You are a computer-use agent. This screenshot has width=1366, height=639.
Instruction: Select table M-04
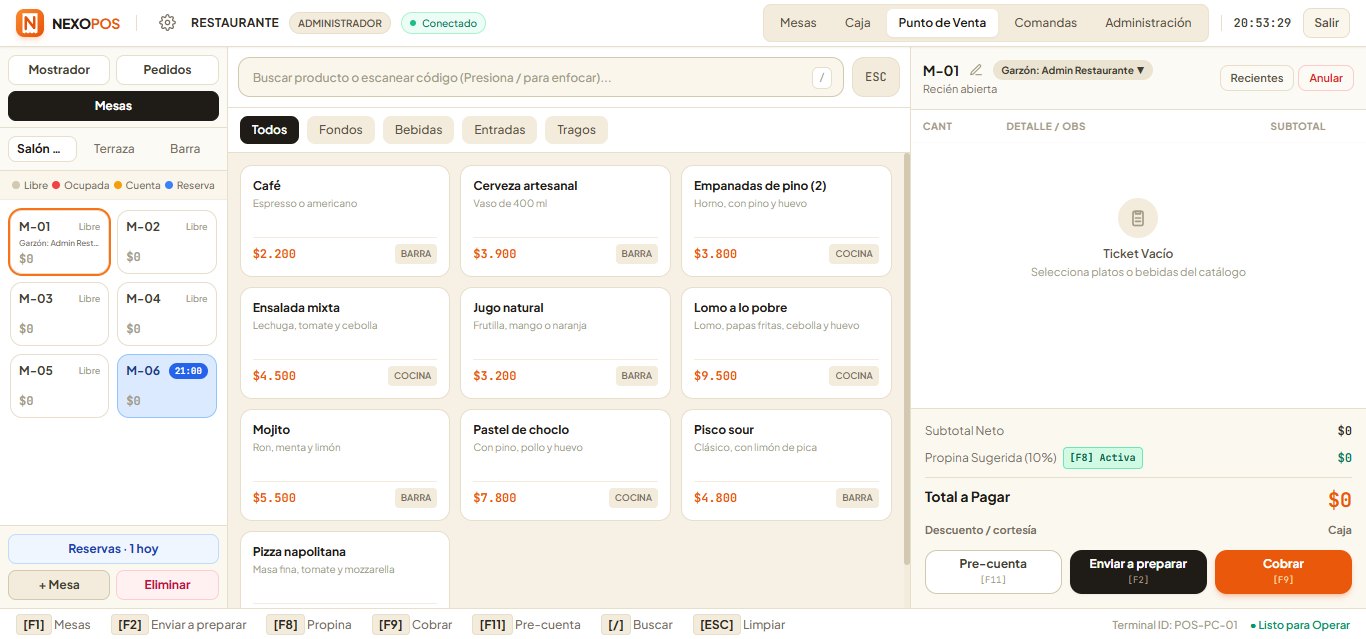click(x=167, y=313)
